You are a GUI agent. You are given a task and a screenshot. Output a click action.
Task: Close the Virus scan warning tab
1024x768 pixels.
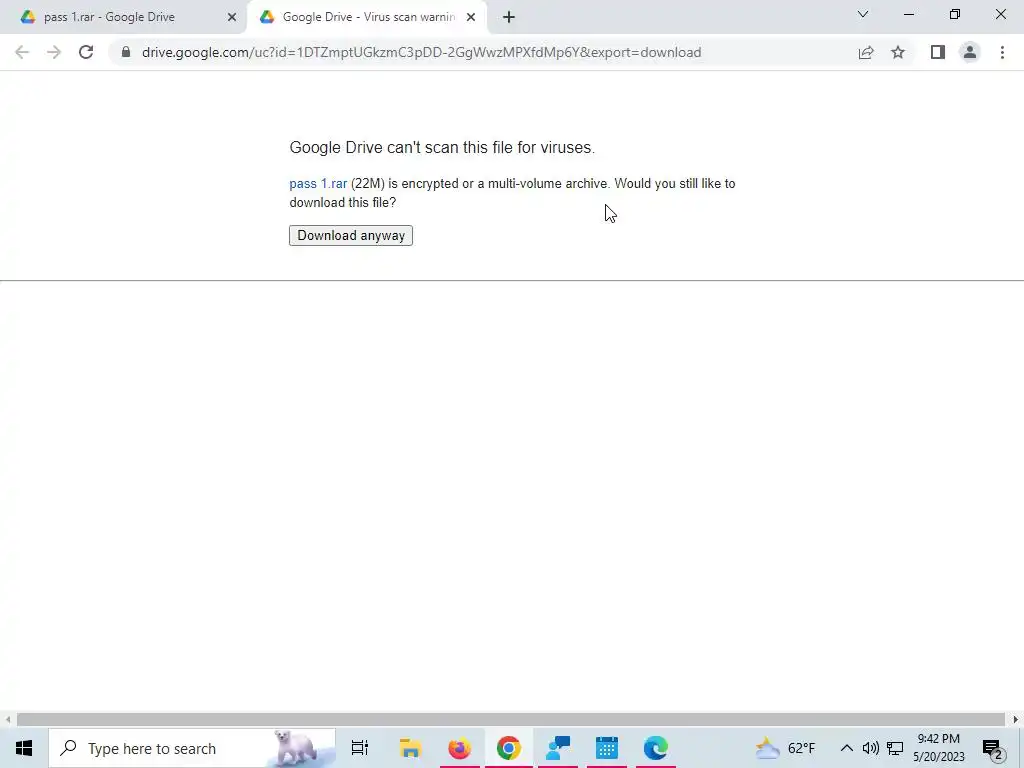pyautogui.click(x=471, y=17)
